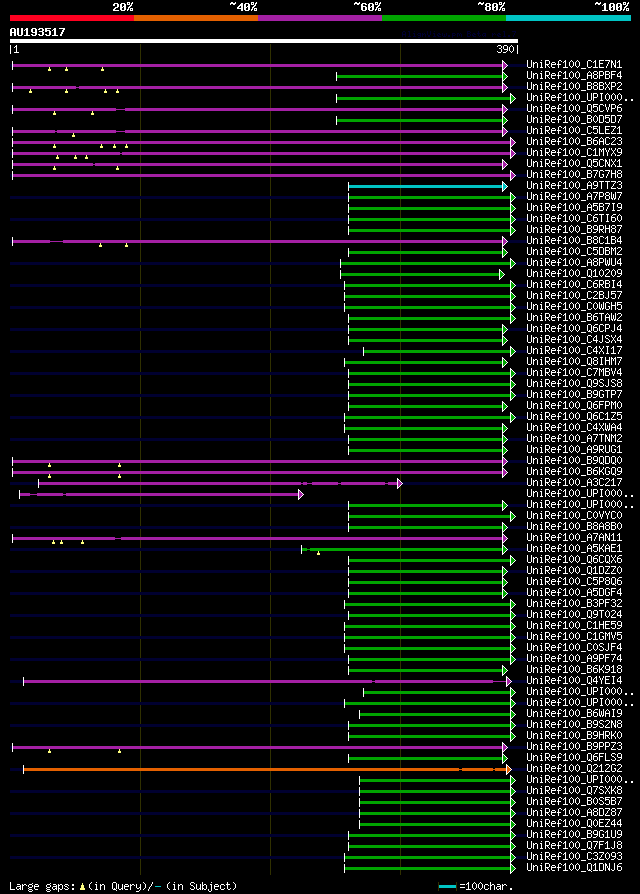640x894 pixels.
Task: Open hit UniRef100_C1E7N1
Action: point(574,64)
